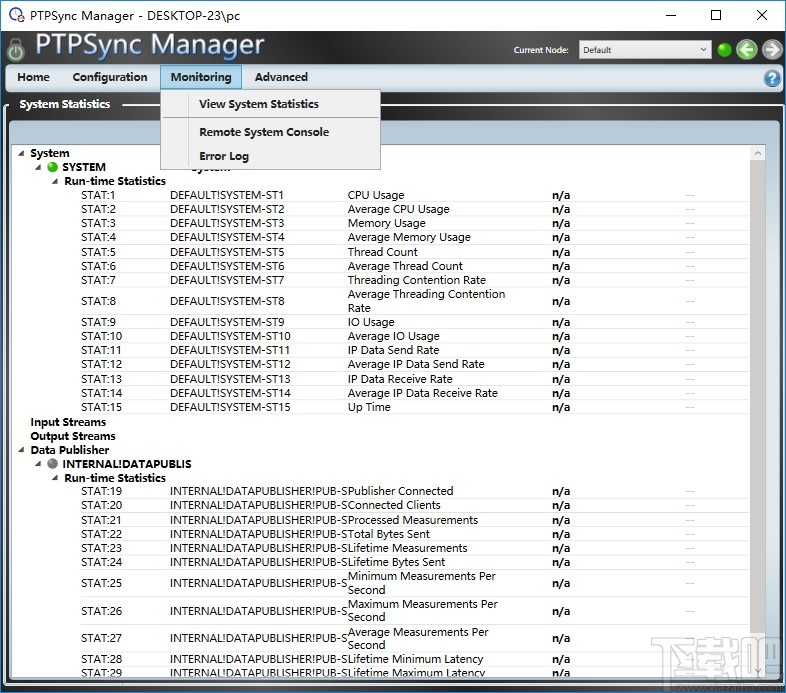786x693 pixels.
Task: Click the green status dot beside SYSTEM
Action: pyautogui.click(x=53, y=167)
